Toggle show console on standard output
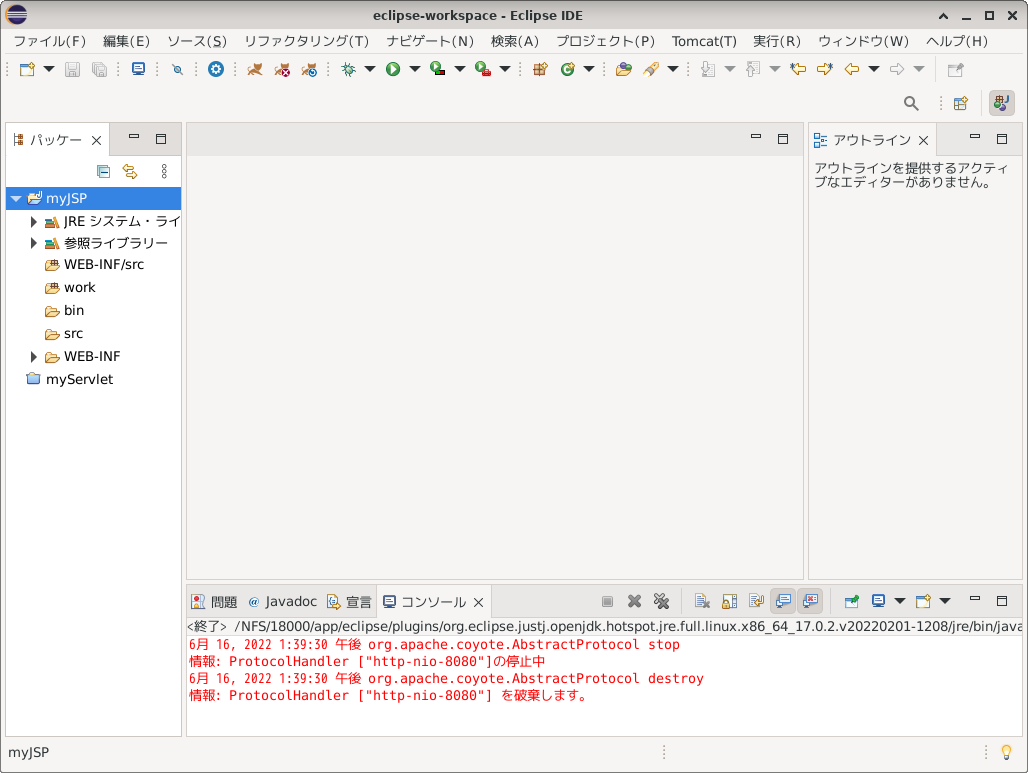Screen dimensions: 1028x773 783,601
